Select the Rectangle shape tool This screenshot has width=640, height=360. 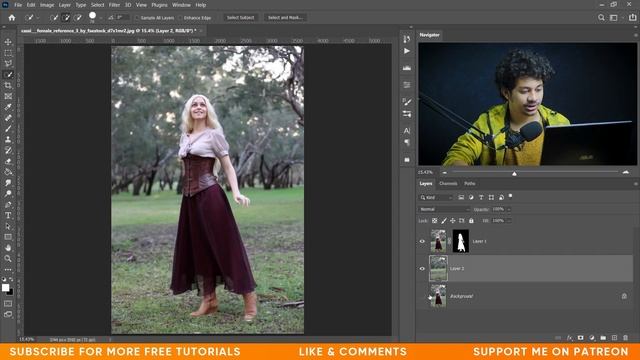[x=8, y=237]
